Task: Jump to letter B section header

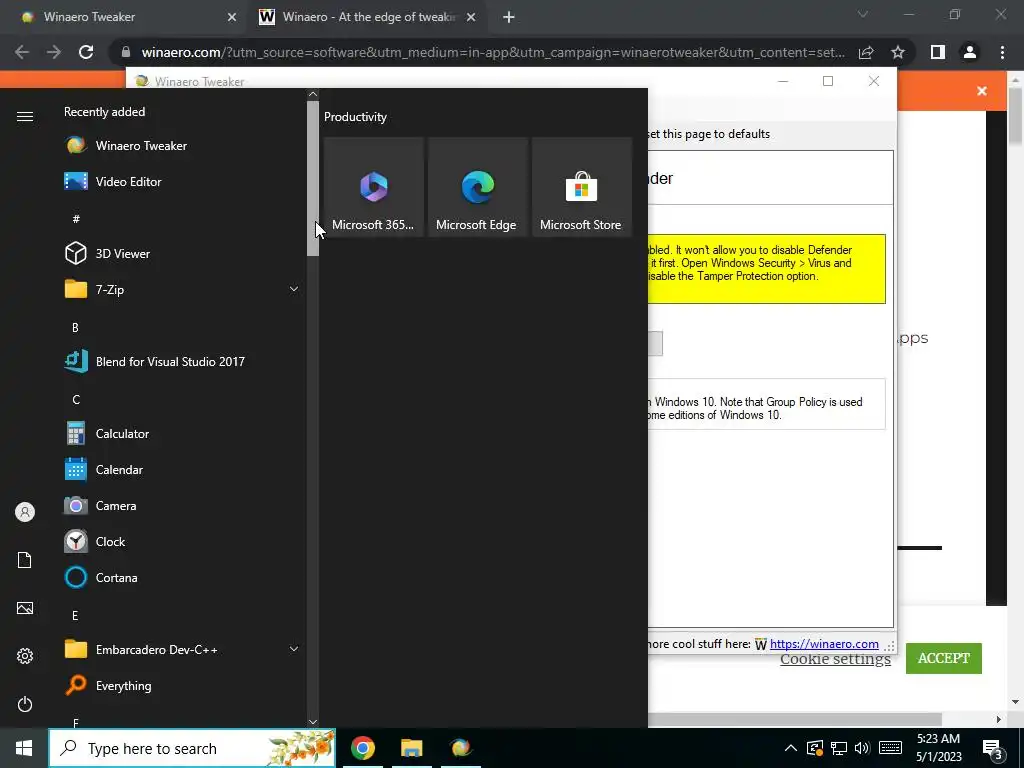Action: click(x=75, y=327)
